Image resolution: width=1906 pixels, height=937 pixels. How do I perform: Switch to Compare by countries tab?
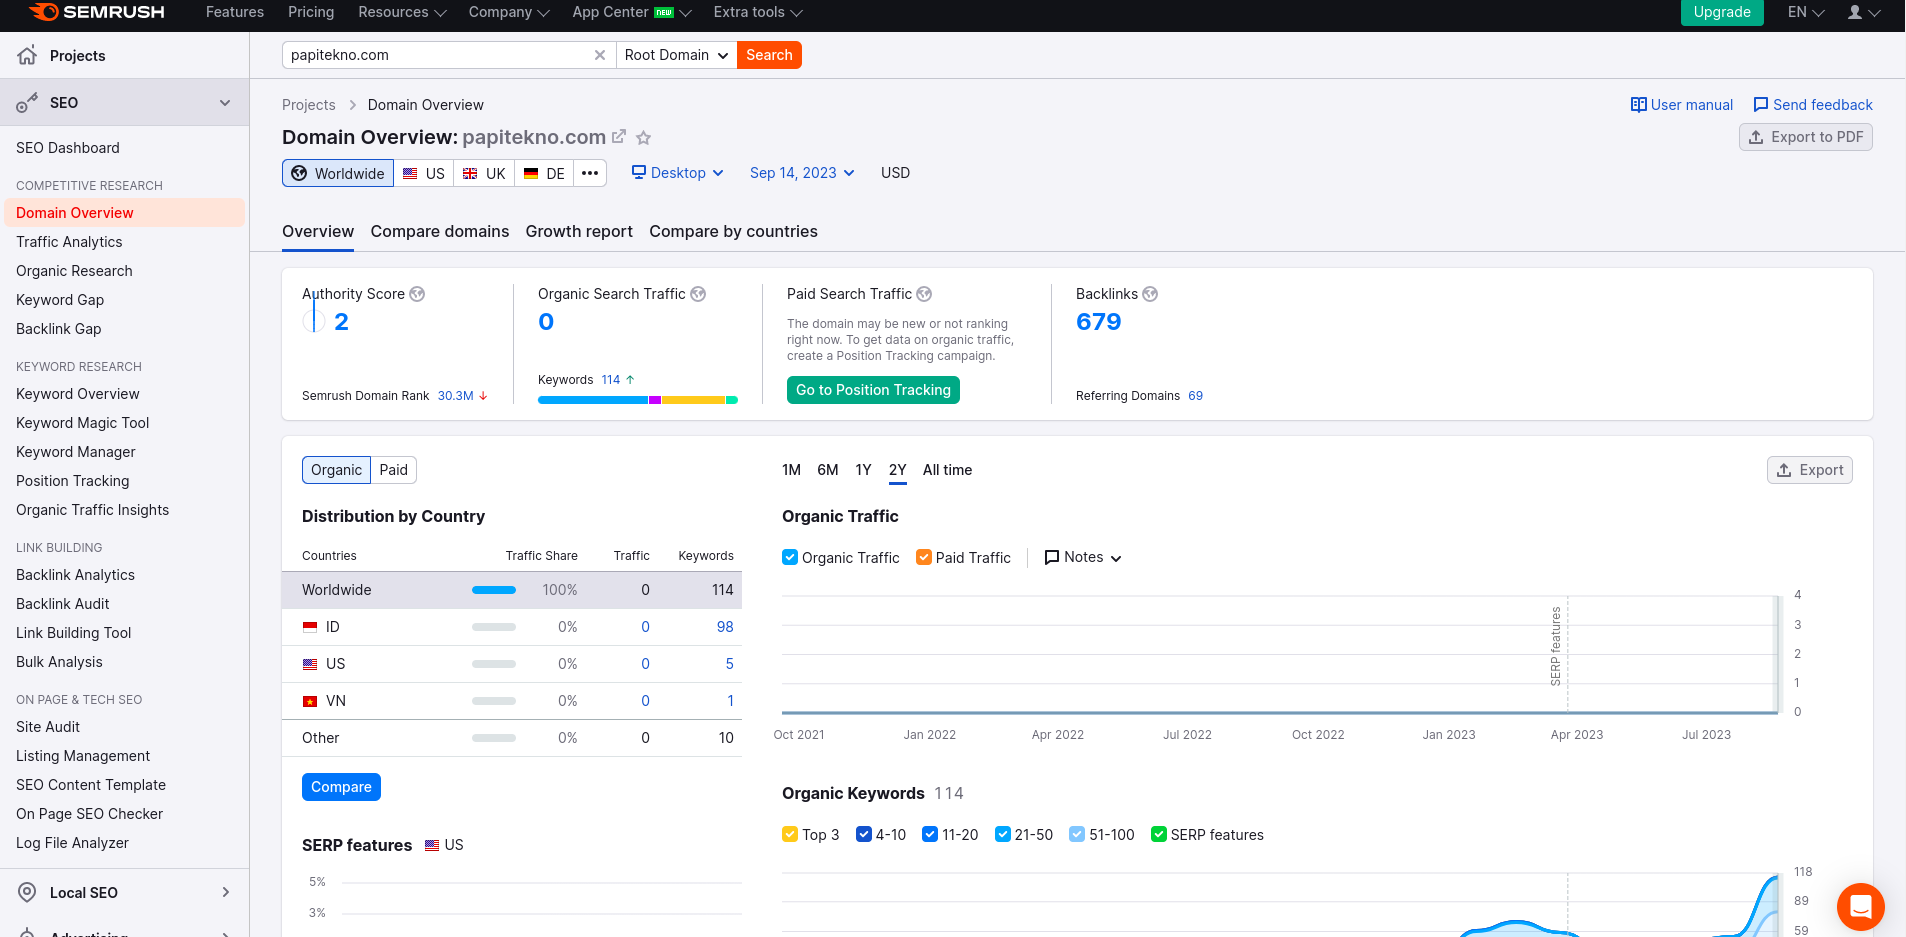coord(733,231)
